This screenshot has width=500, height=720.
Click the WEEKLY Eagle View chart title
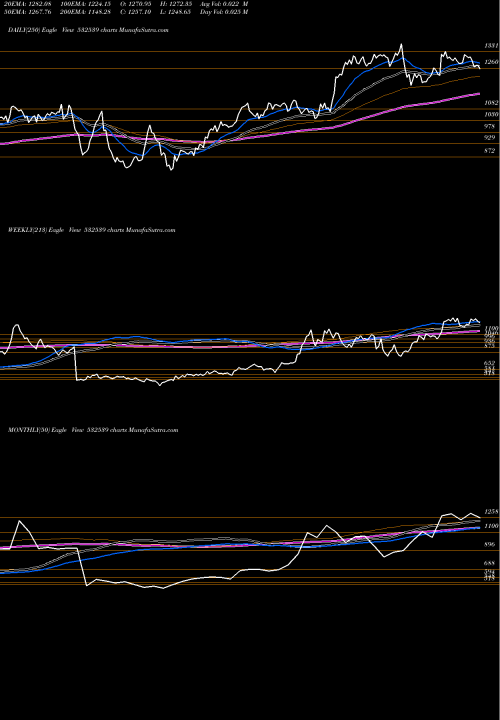point(91,230)
